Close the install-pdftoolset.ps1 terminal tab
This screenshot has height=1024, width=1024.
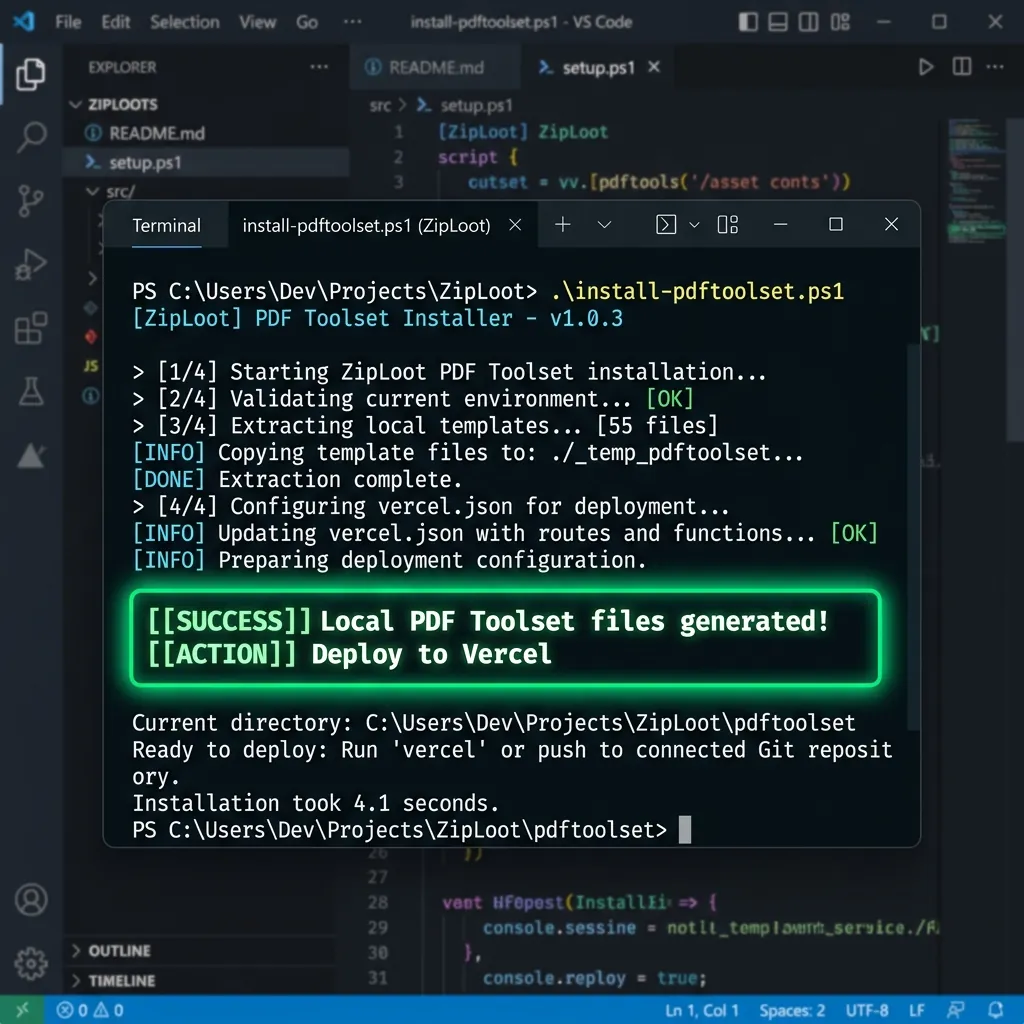[515, 225]
